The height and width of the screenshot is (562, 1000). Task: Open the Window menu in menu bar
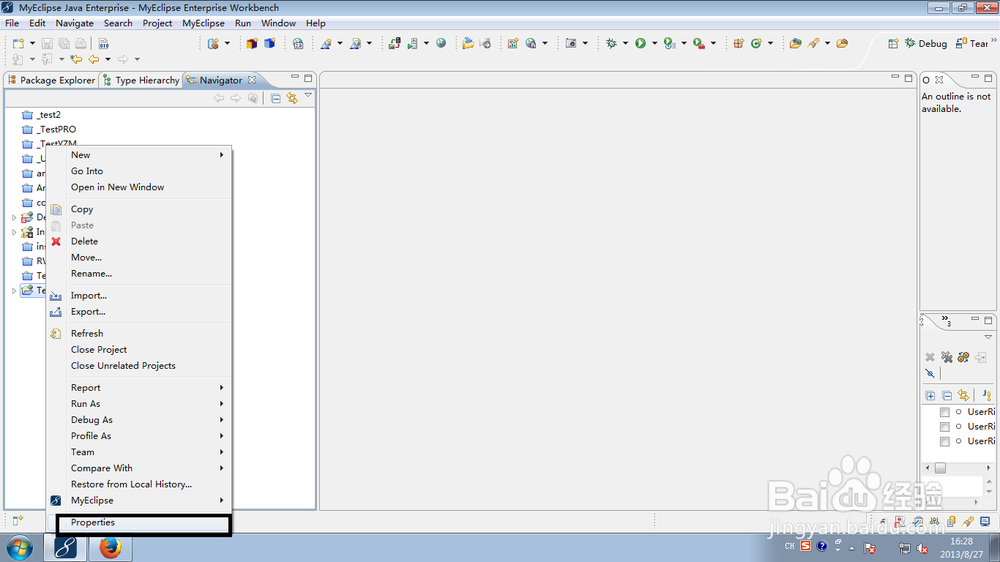(x=278, y=23)
